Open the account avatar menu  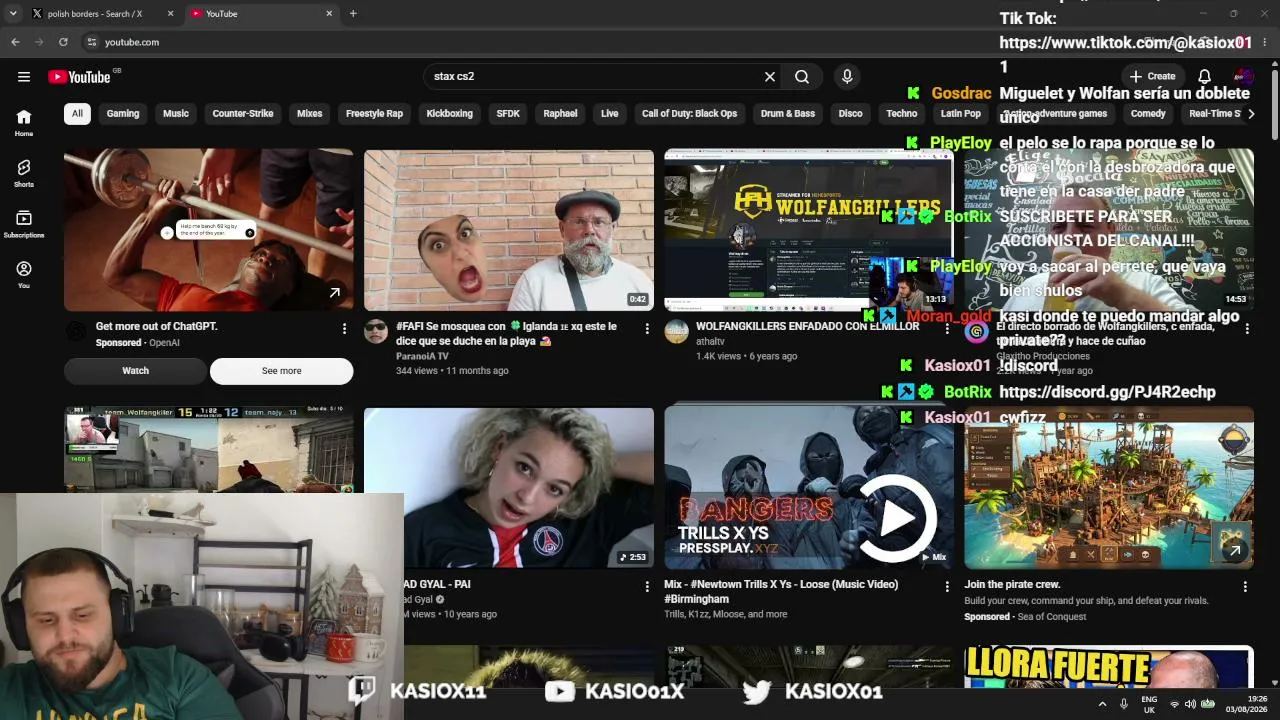tap(1243, 77)
